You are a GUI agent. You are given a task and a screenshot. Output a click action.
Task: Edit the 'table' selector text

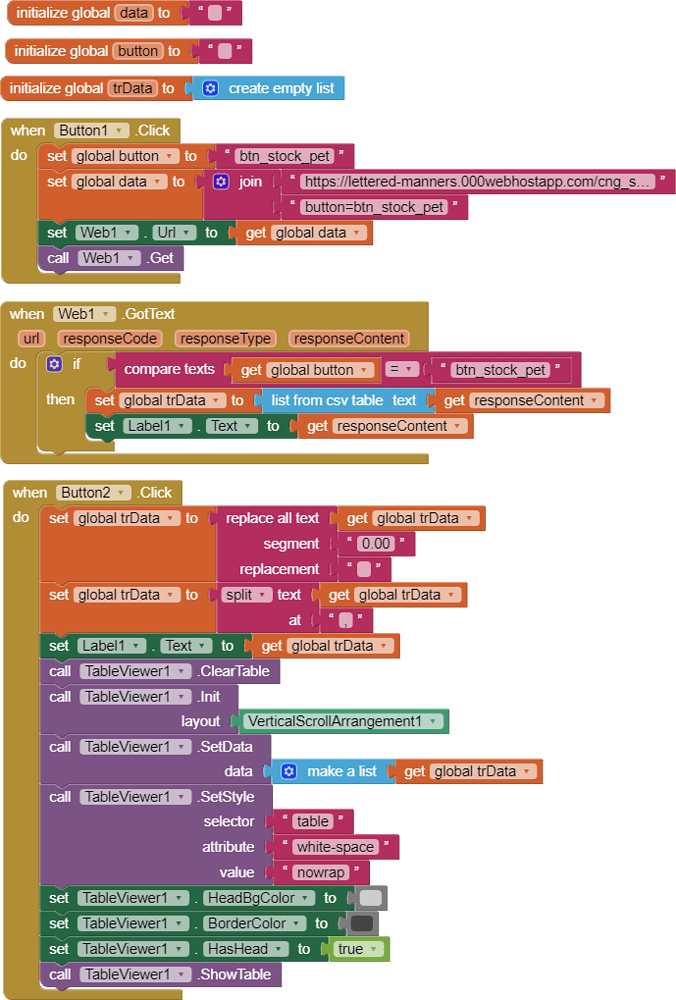point(312,821)
